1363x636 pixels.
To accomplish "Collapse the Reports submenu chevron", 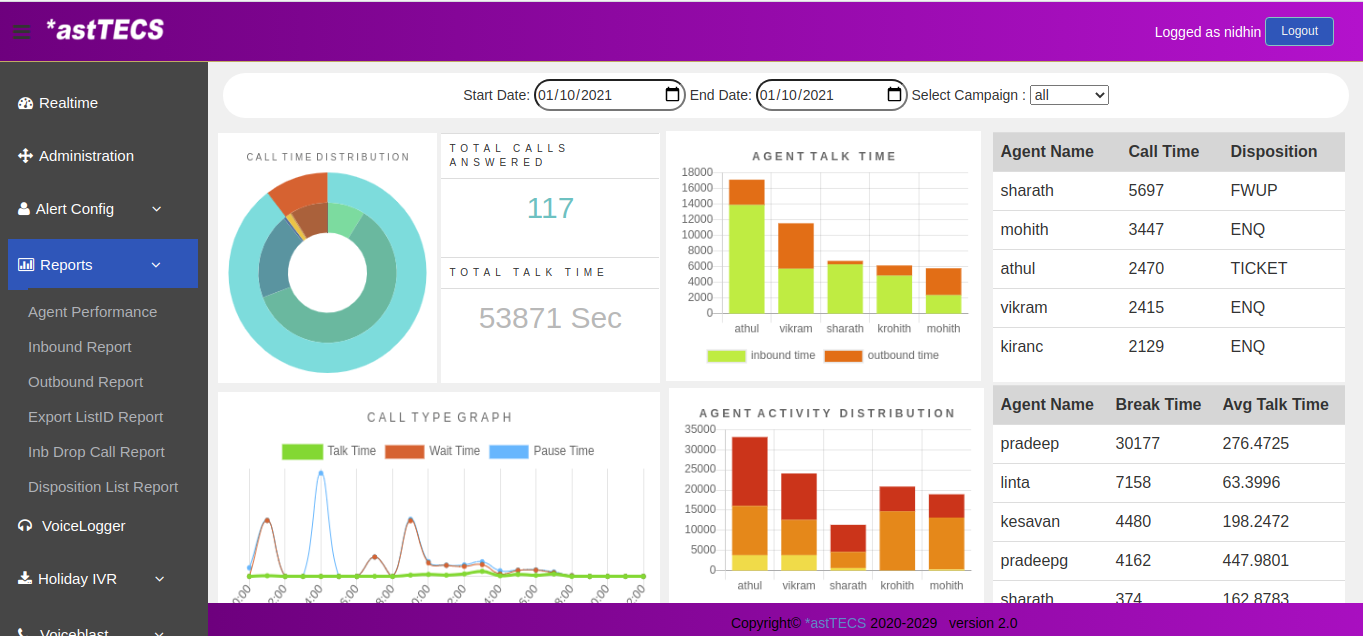I will pos(156,265).
